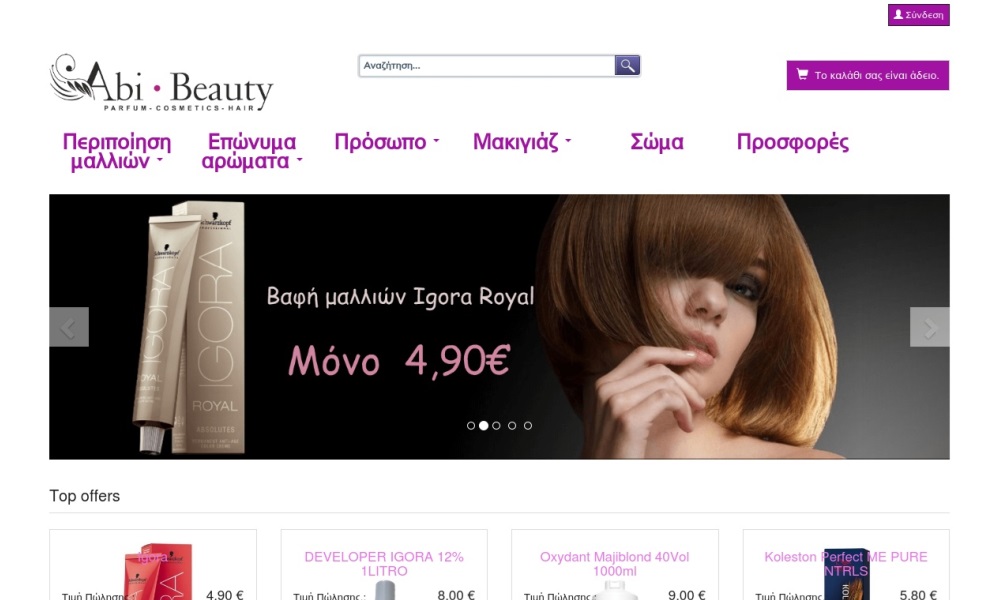Focus the Αναζήτηση search field
Image resolution: width=1000 pixels, height=600 pixels.
point(487,65)
